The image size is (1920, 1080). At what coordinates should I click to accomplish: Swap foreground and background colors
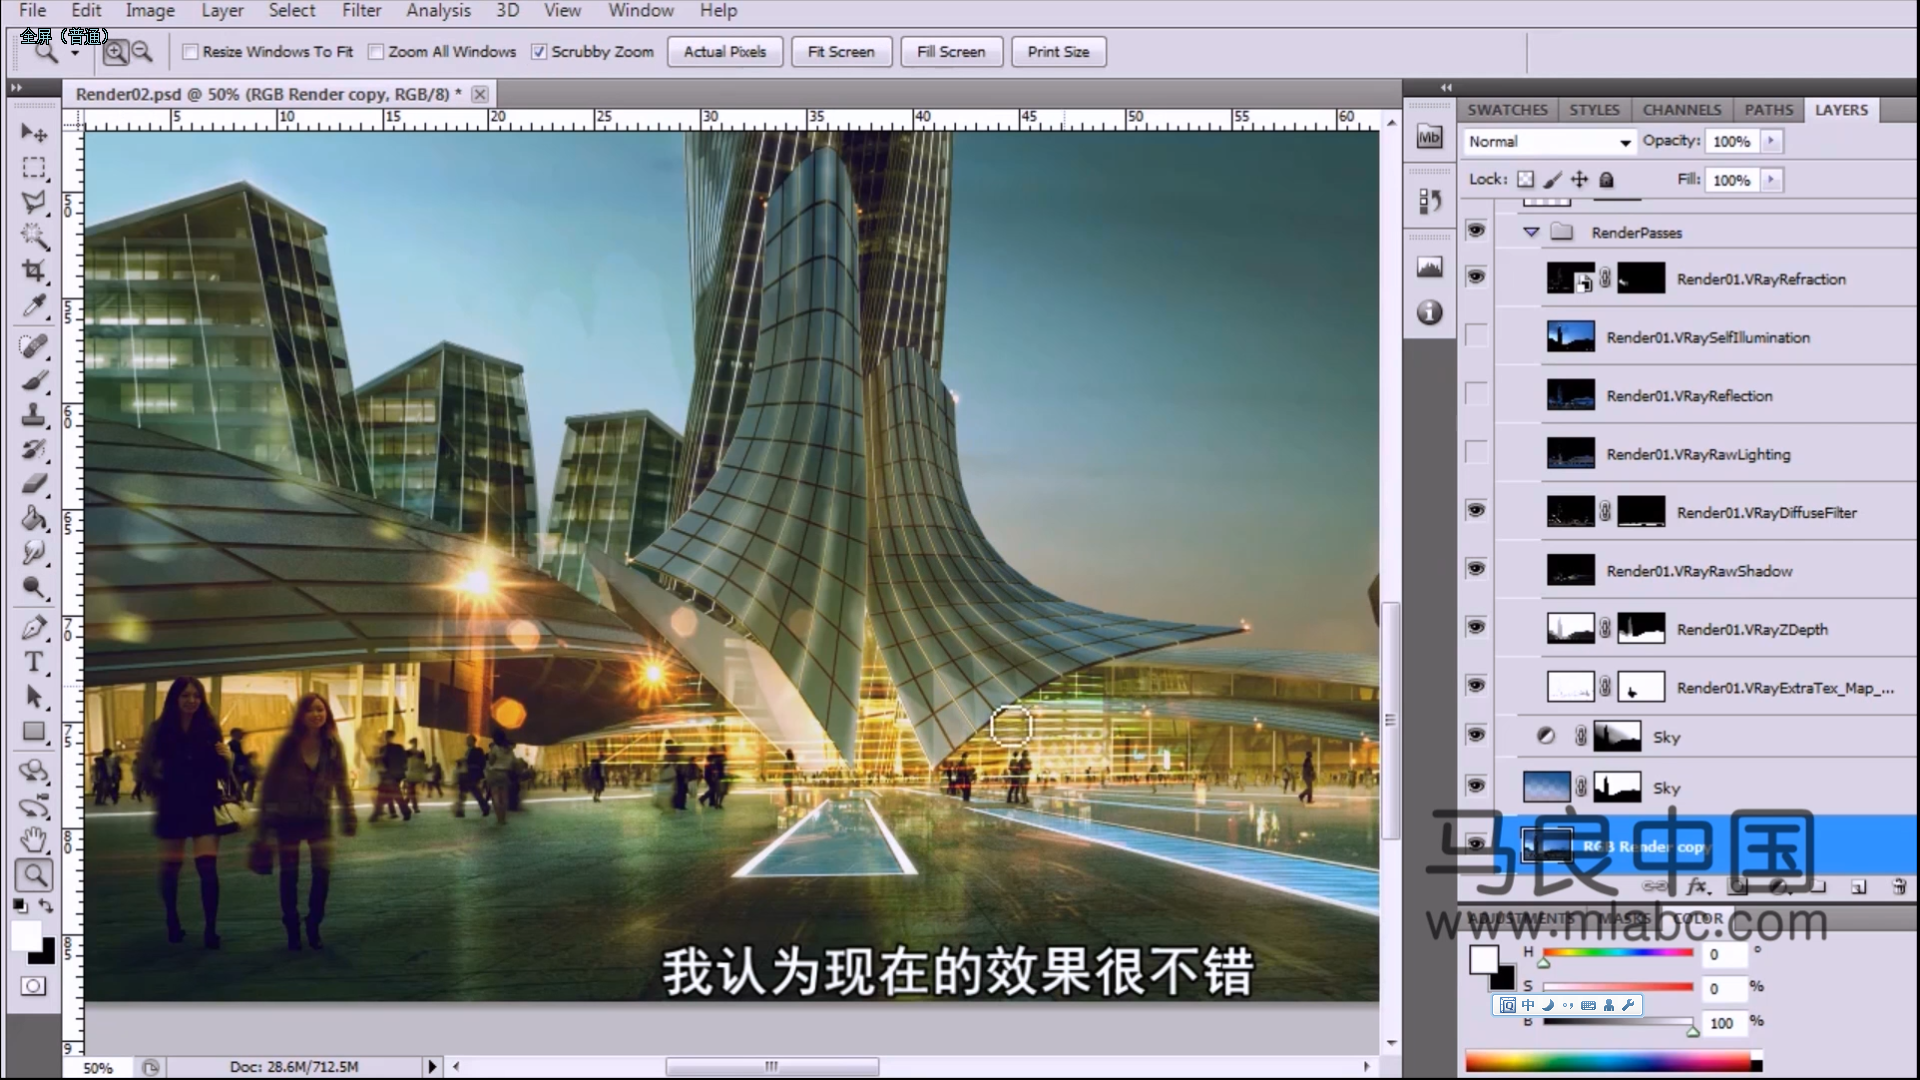(x=46, y=905)
